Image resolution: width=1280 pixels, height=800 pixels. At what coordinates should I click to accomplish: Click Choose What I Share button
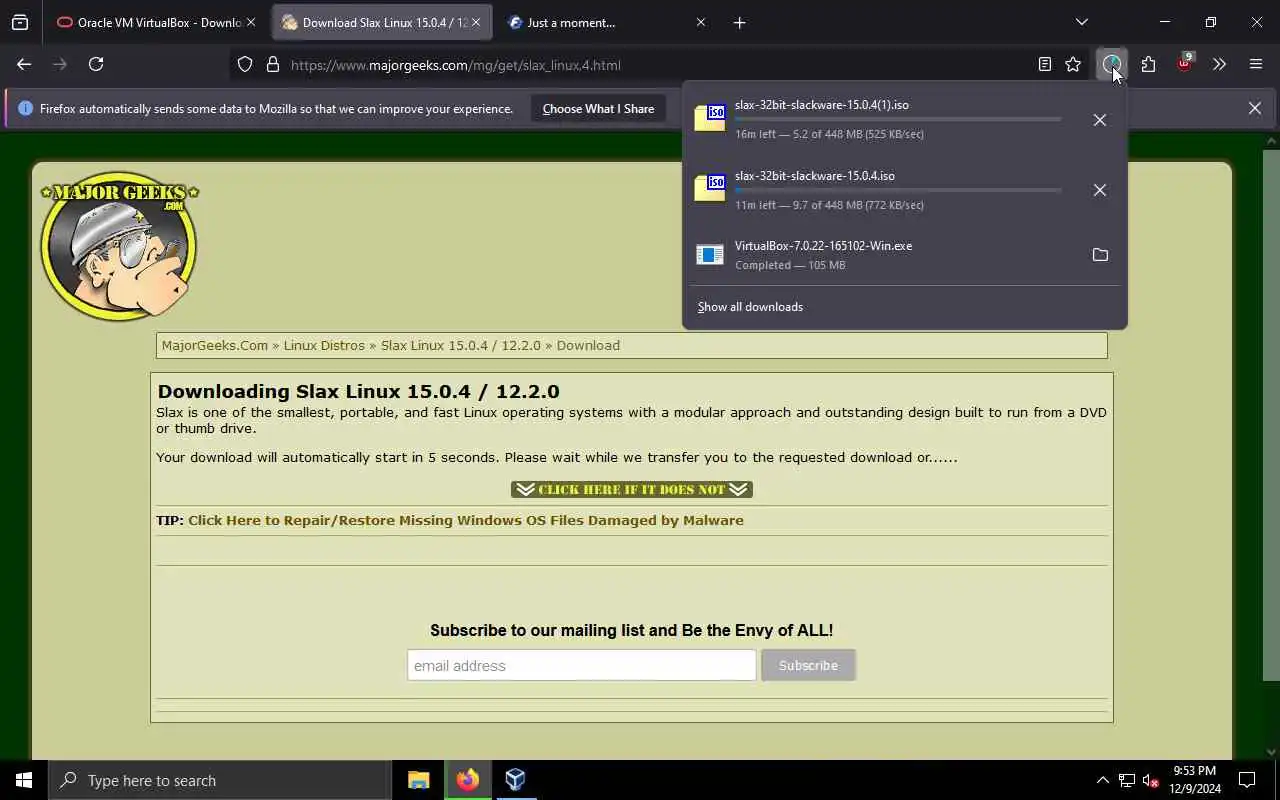(x=598, y=108)
